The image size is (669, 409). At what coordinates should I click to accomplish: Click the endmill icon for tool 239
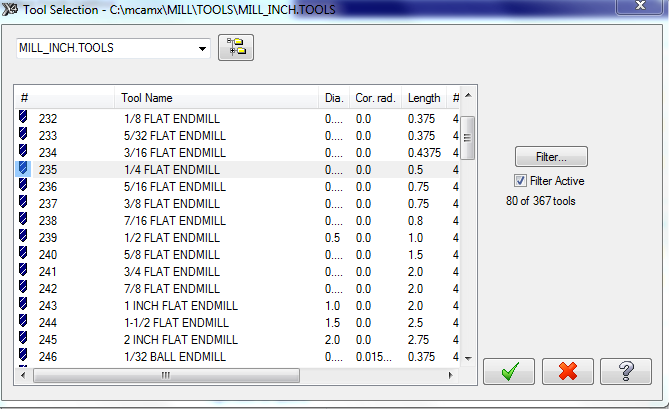24,238
